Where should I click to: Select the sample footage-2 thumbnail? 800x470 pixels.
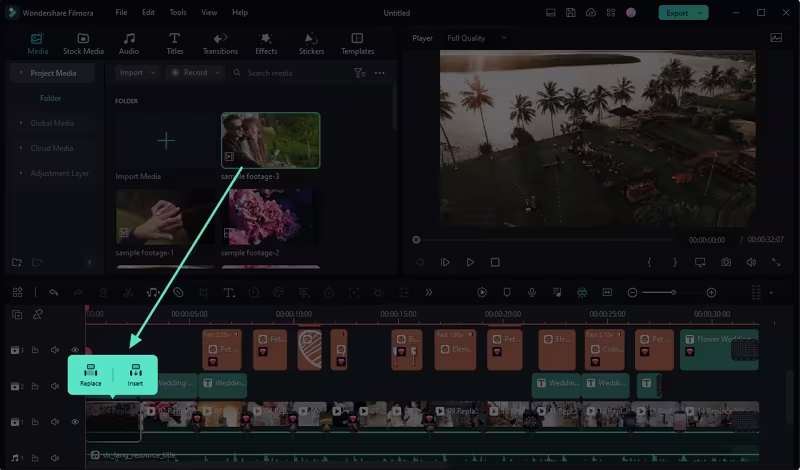point(270,217)
